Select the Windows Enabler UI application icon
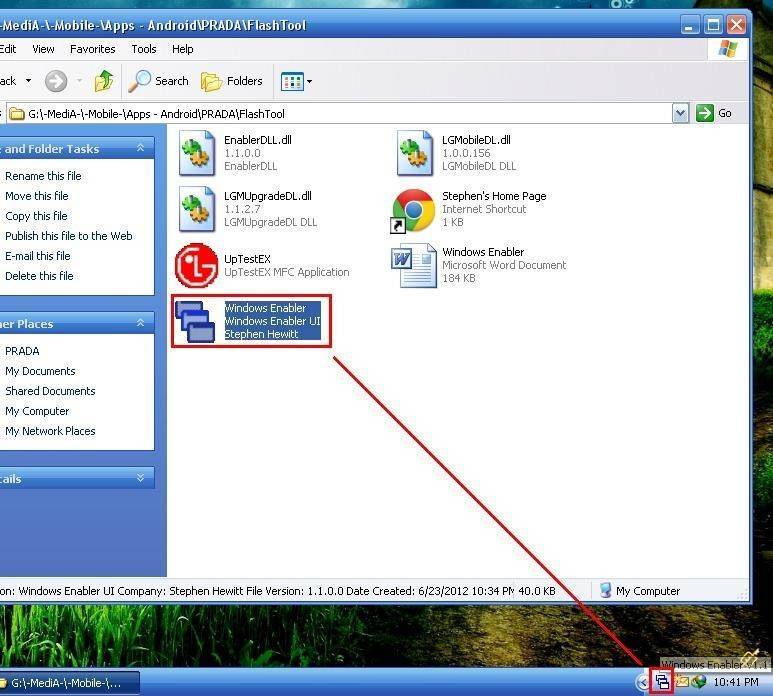Image resolution: width=773 pixels, height=696 pixels. click(x=195, y=321)
